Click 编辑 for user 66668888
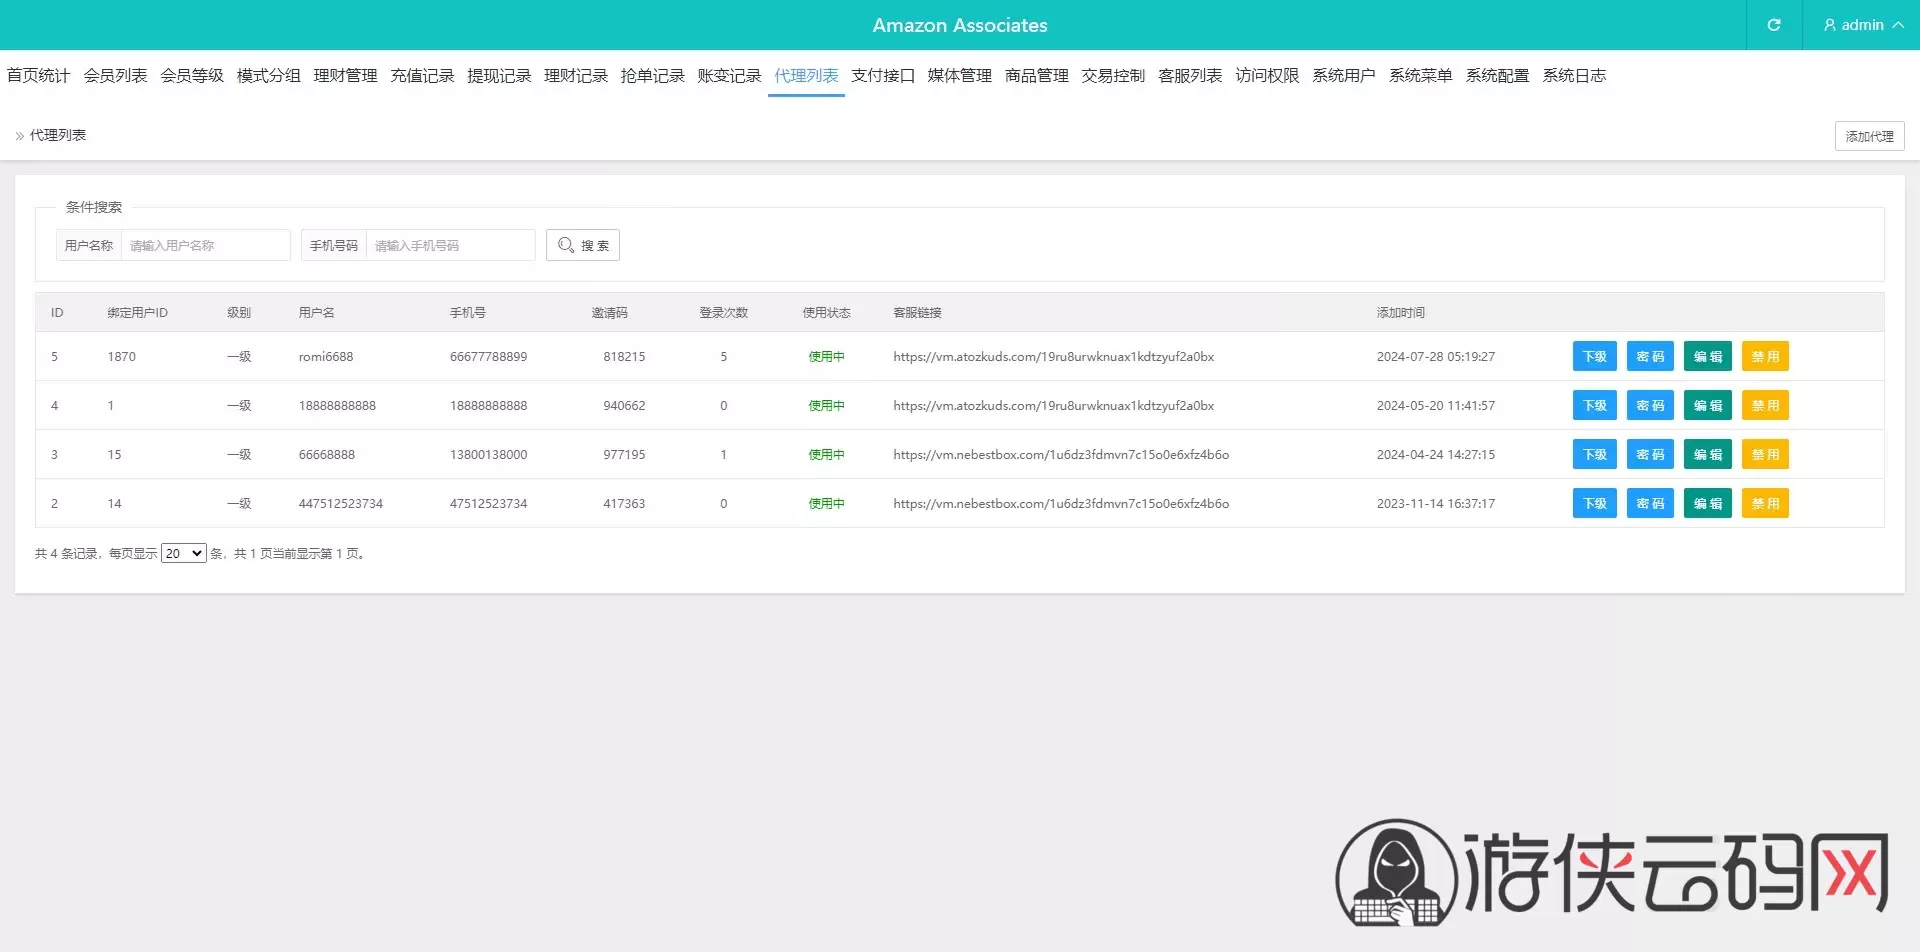Viewport: 1920px width, 952px height. [x=1707, y=454]
